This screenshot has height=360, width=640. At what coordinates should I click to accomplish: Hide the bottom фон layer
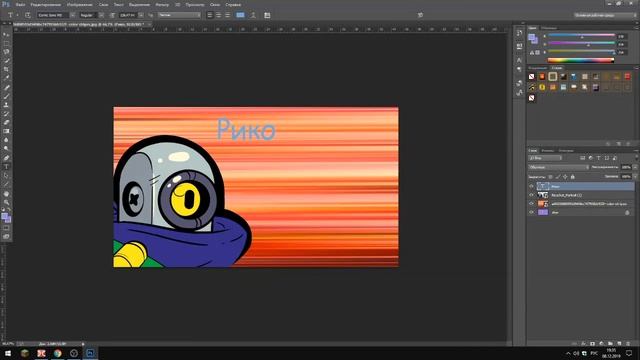coord(531,212)
